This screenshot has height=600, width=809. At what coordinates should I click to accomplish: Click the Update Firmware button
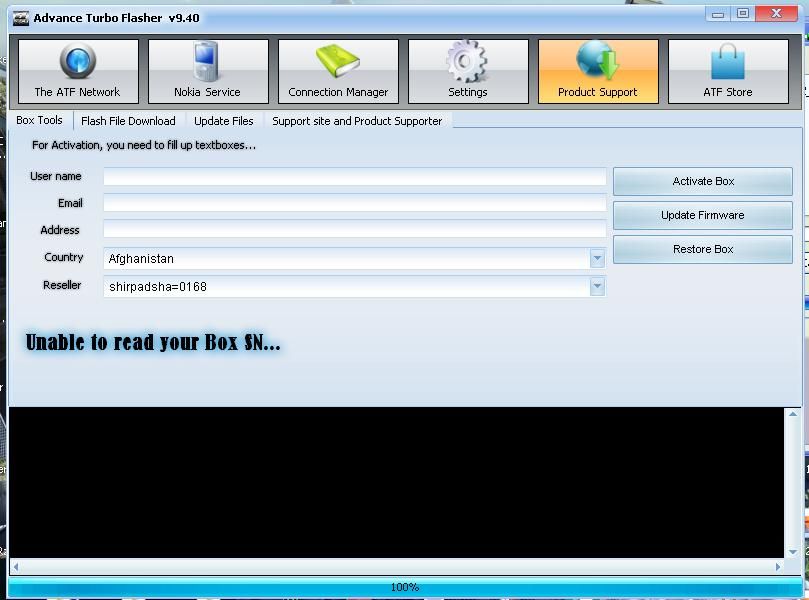(x=703, y=215)
